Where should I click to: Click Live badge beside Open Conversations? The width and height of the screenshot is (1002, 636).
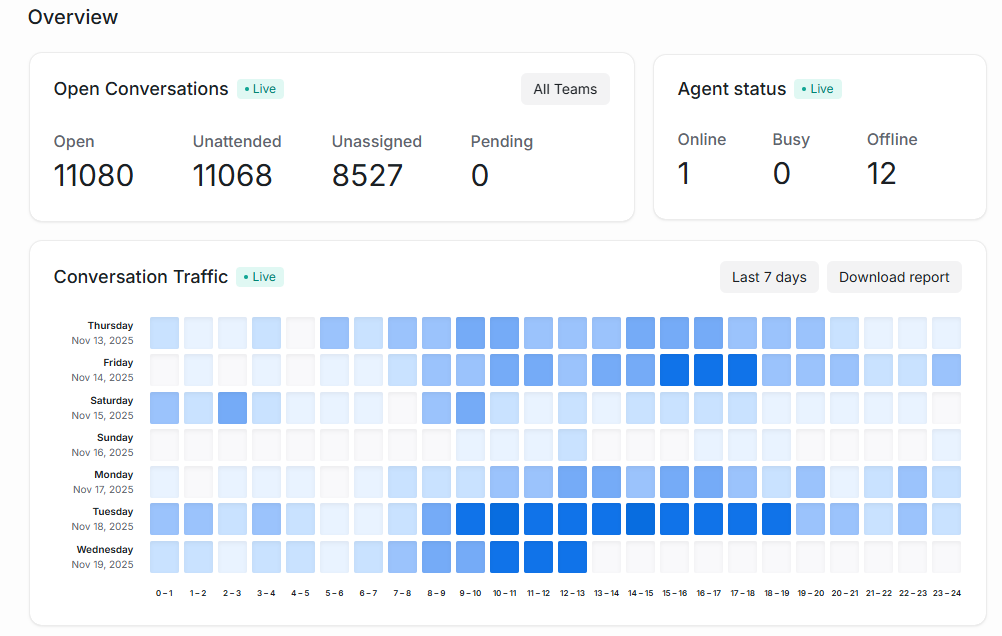pyautogui.click(x=260, y=89)
